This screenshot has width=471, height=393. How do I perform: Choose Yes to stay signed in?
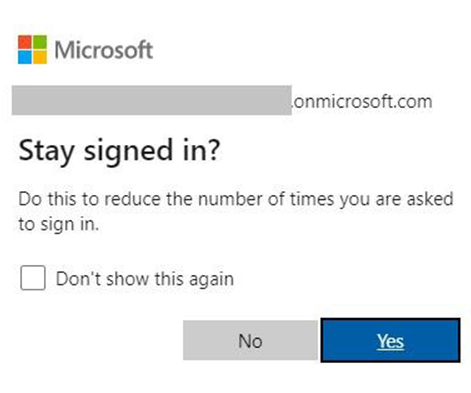[390, 340]
